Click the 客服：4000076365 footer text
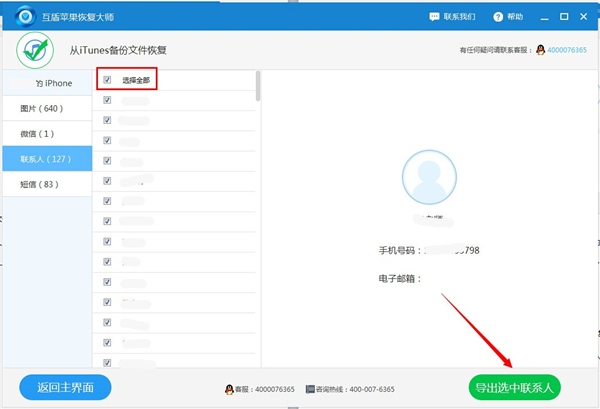Viewport: 600px width, 409px height. pyautogui.click(x=264, y=389)
